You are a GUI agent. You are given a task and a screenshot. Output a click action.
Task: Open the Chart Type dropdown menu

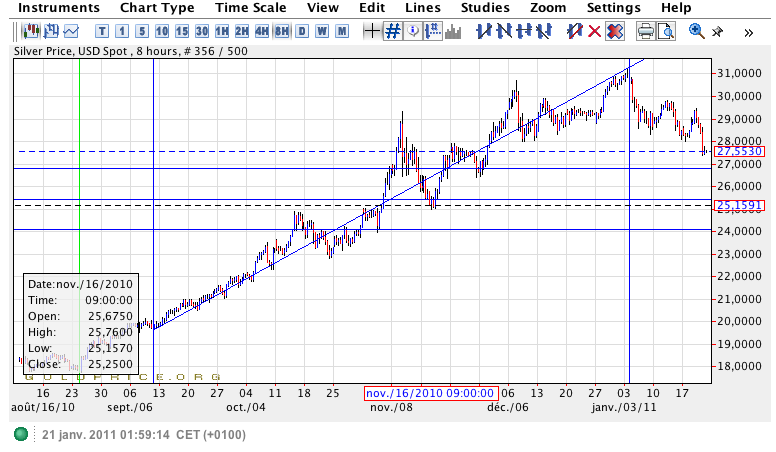coord(157,8)
